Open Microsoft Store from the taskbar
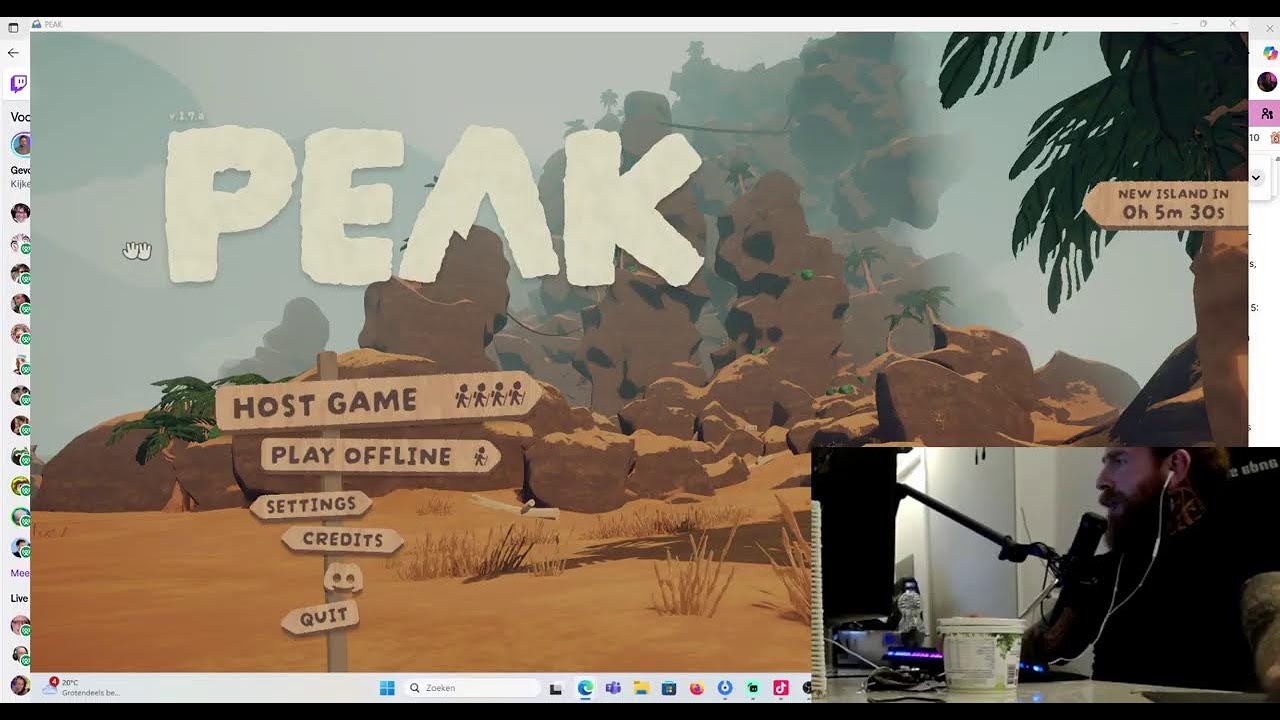The image size is (1280, 720). tap(669, 688)
